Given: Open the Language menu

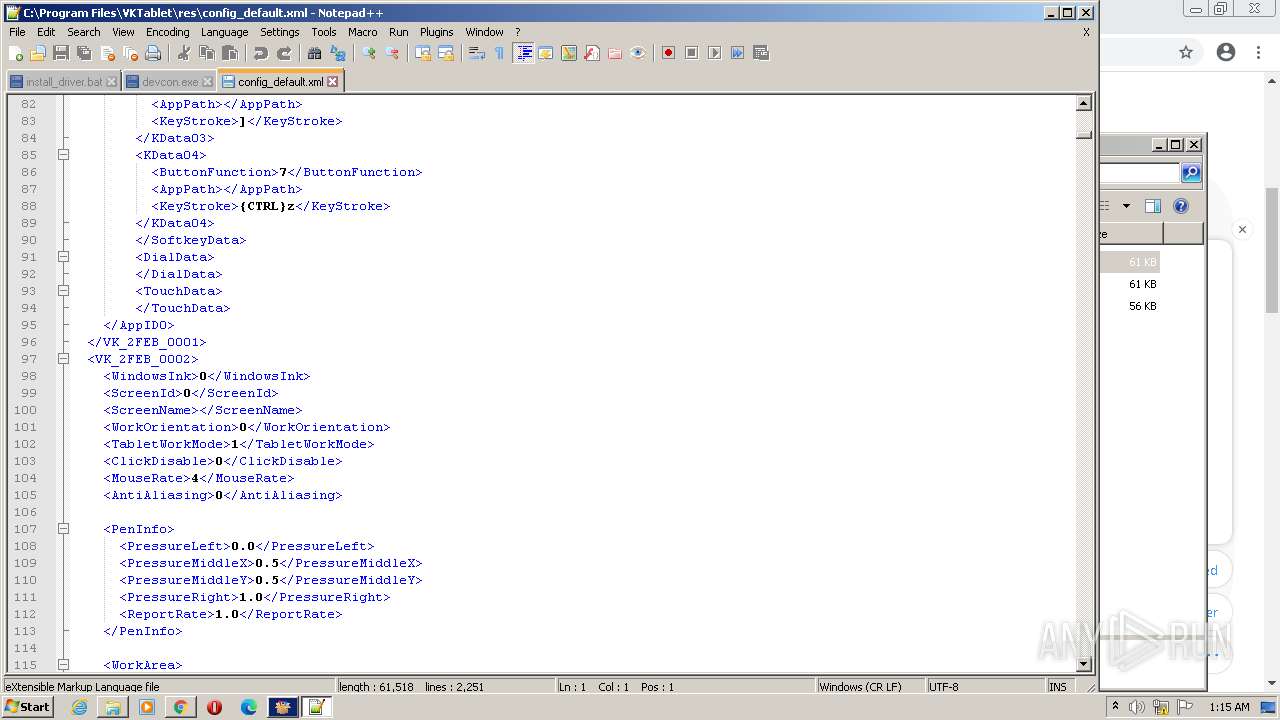Looking at the screenshot, I should click(224, 32).
